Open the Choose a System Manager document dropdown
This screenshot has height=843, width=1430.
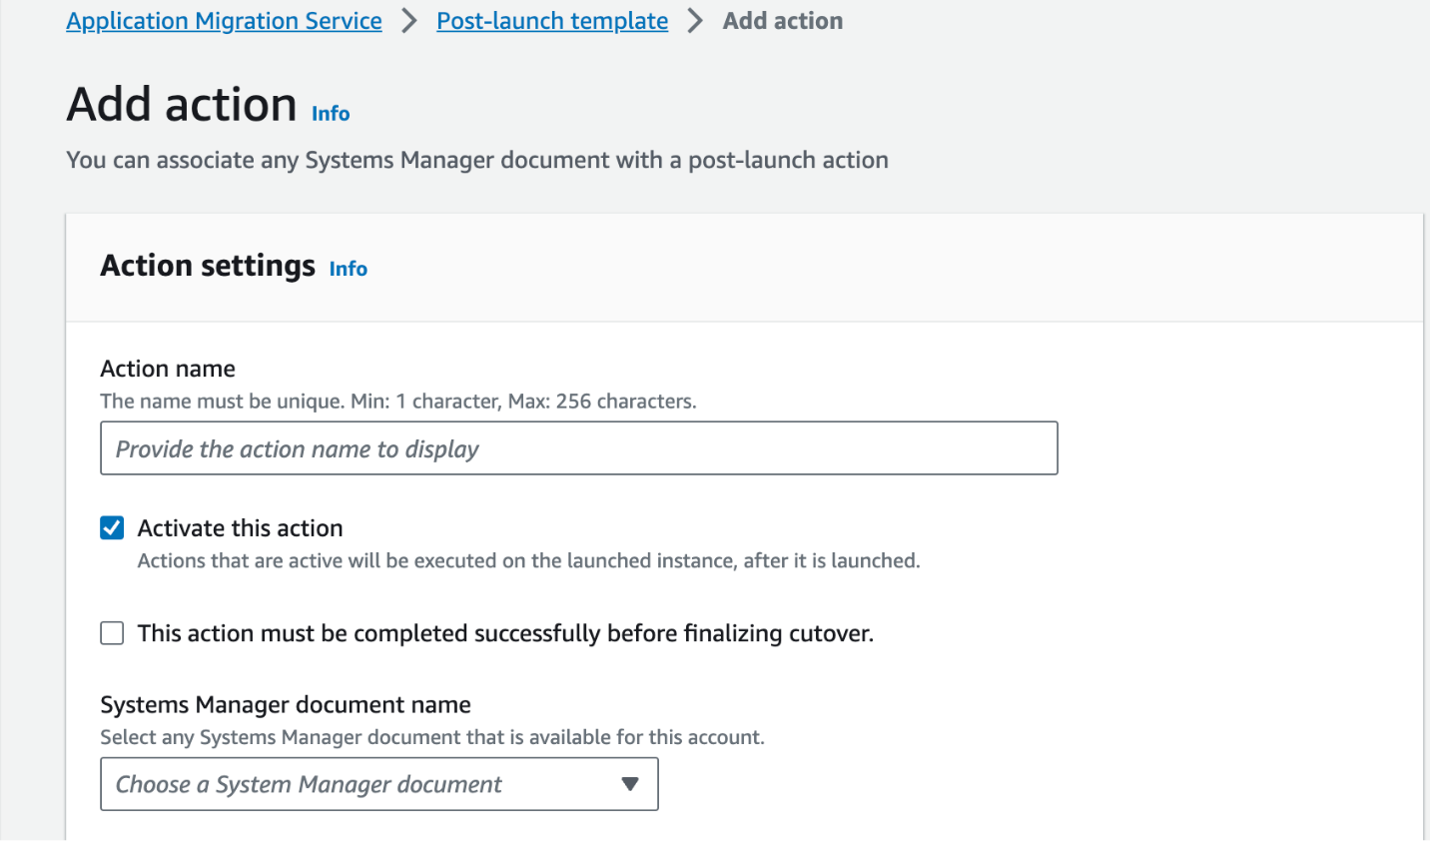click(x=378, y=784)
